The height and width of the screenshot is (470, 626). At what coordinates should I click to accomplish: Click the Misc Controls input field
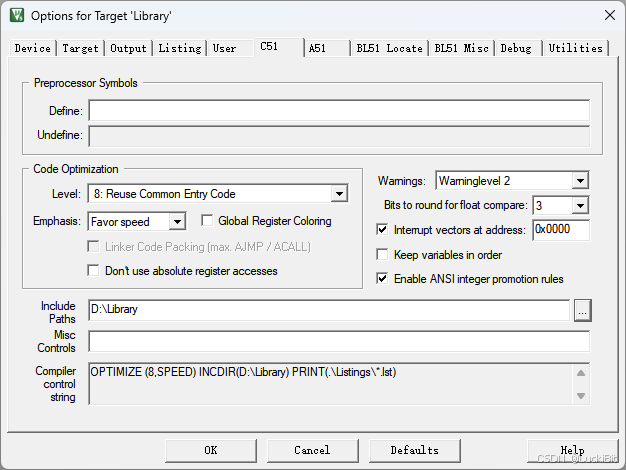pyautogui.click(x=339, y=341)
